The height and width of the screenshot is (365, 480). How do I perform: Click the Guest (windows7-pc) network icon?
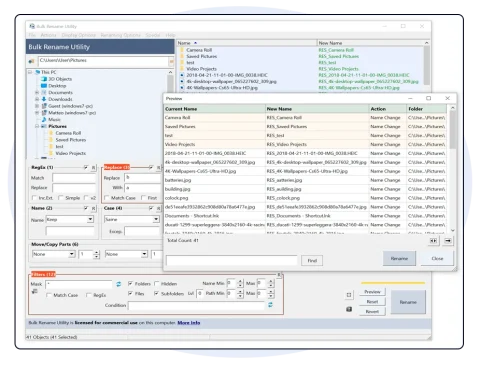point(44,106)
